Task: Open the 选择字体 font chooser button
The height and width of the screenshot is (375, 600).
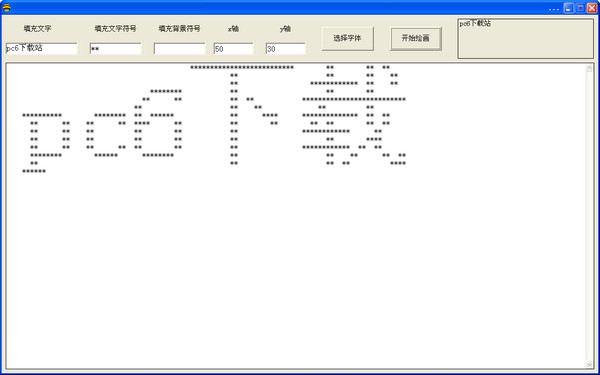Action: [347, 38]
